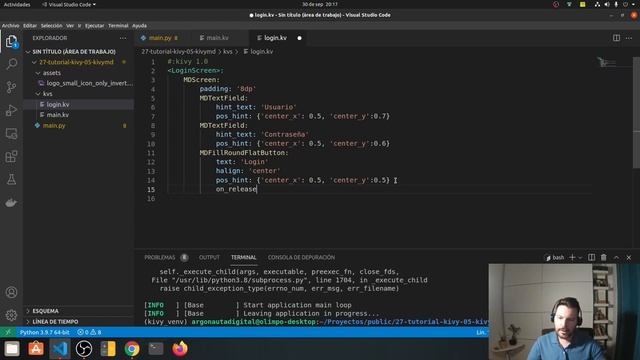Open Ubuntu Software in the dock
640x360 pixels.
pos(36,349)
